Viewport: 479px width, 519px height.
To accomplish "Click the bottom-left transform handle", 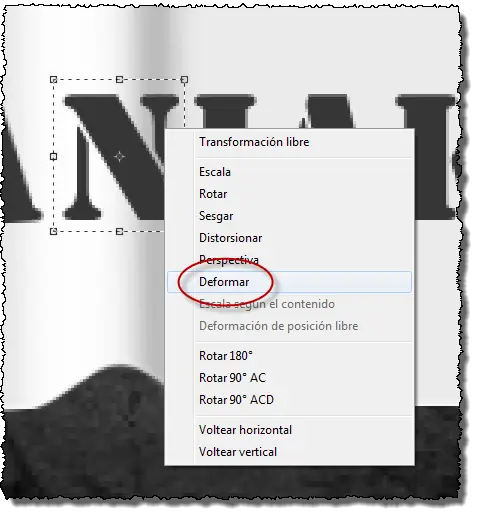I will (53, 231).
